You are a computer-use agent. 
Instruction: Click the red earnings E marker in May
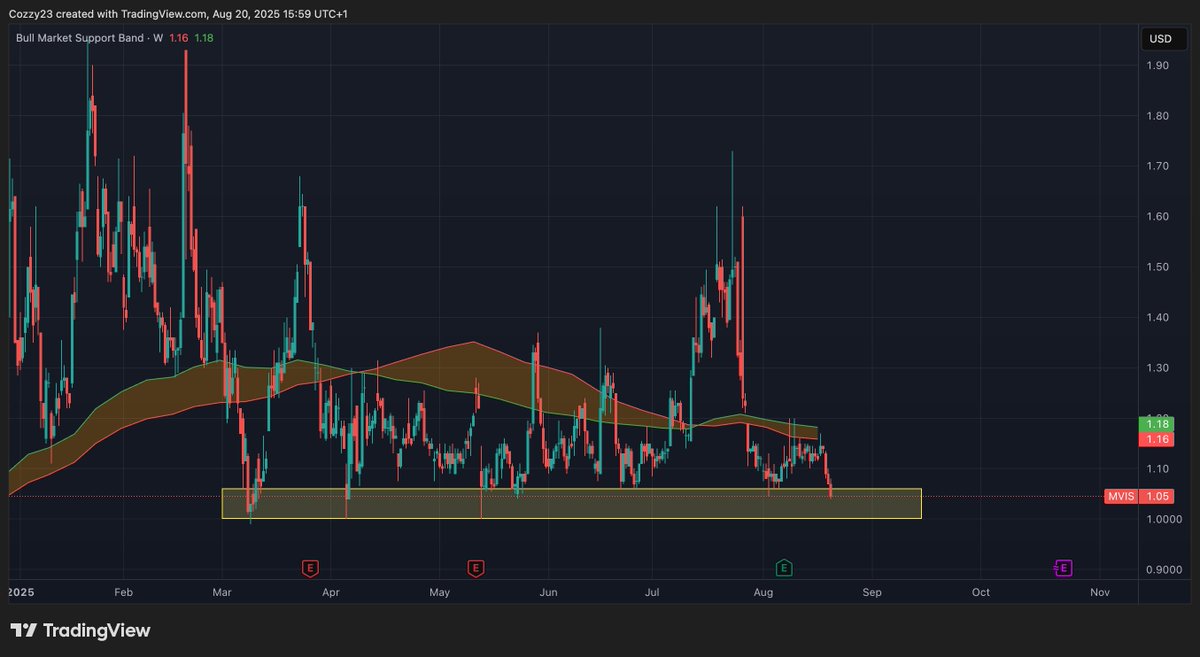click(x=476, y=568)
